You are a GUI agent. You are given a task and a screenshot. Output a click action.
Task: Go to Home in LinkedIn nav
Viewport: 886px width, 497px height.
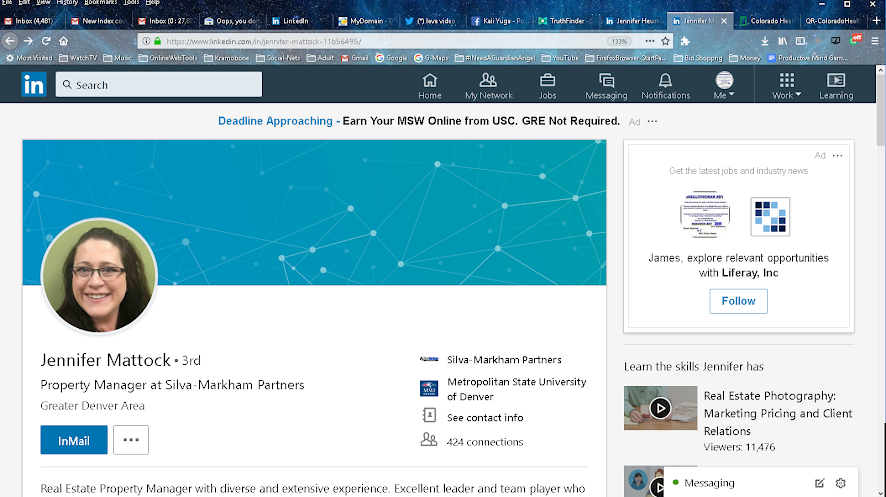click(429, 86)
